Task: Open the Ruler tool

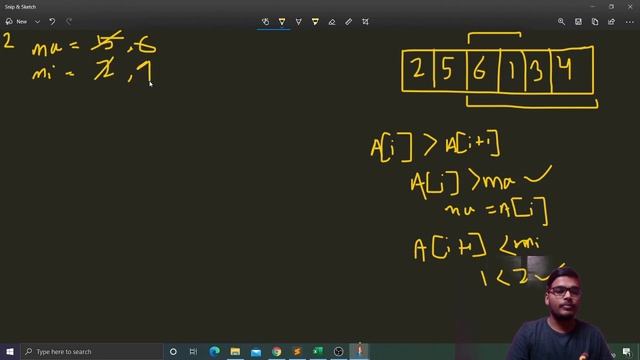Action: coord(348,22)
